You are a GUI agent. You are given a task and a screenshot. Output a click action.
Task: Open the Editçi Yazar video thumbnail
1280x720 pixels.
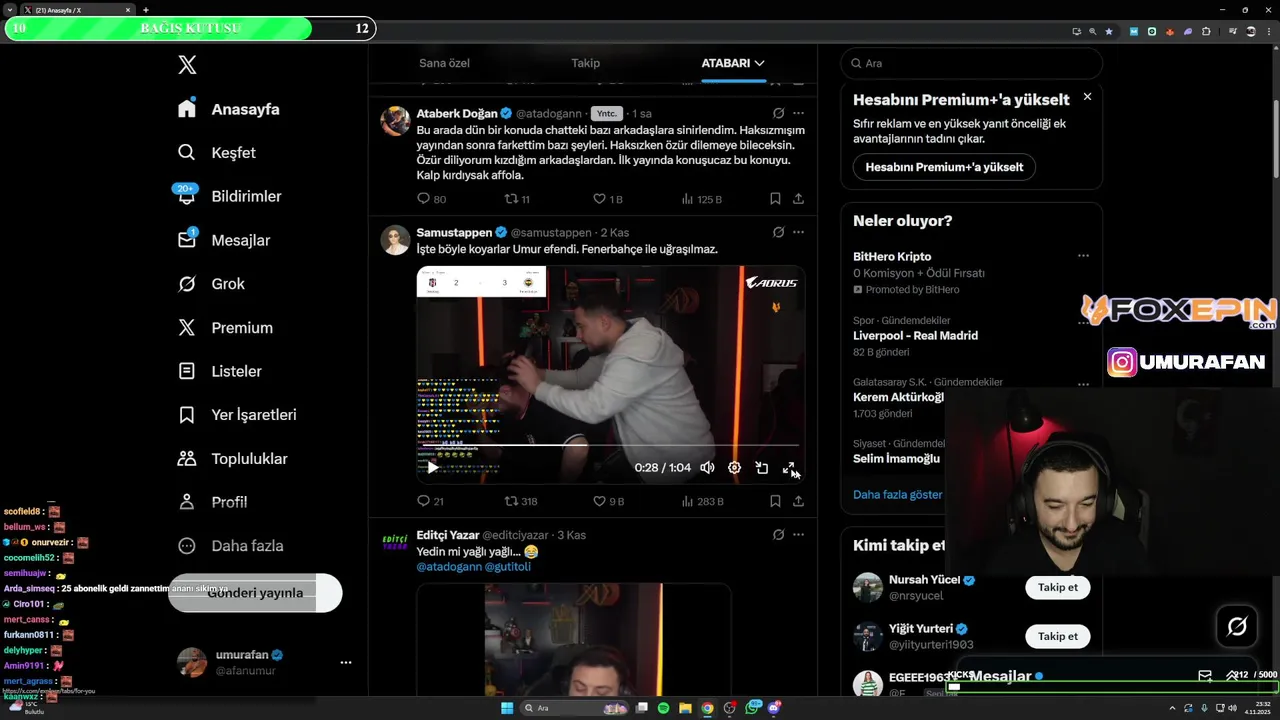coord(573,640)
